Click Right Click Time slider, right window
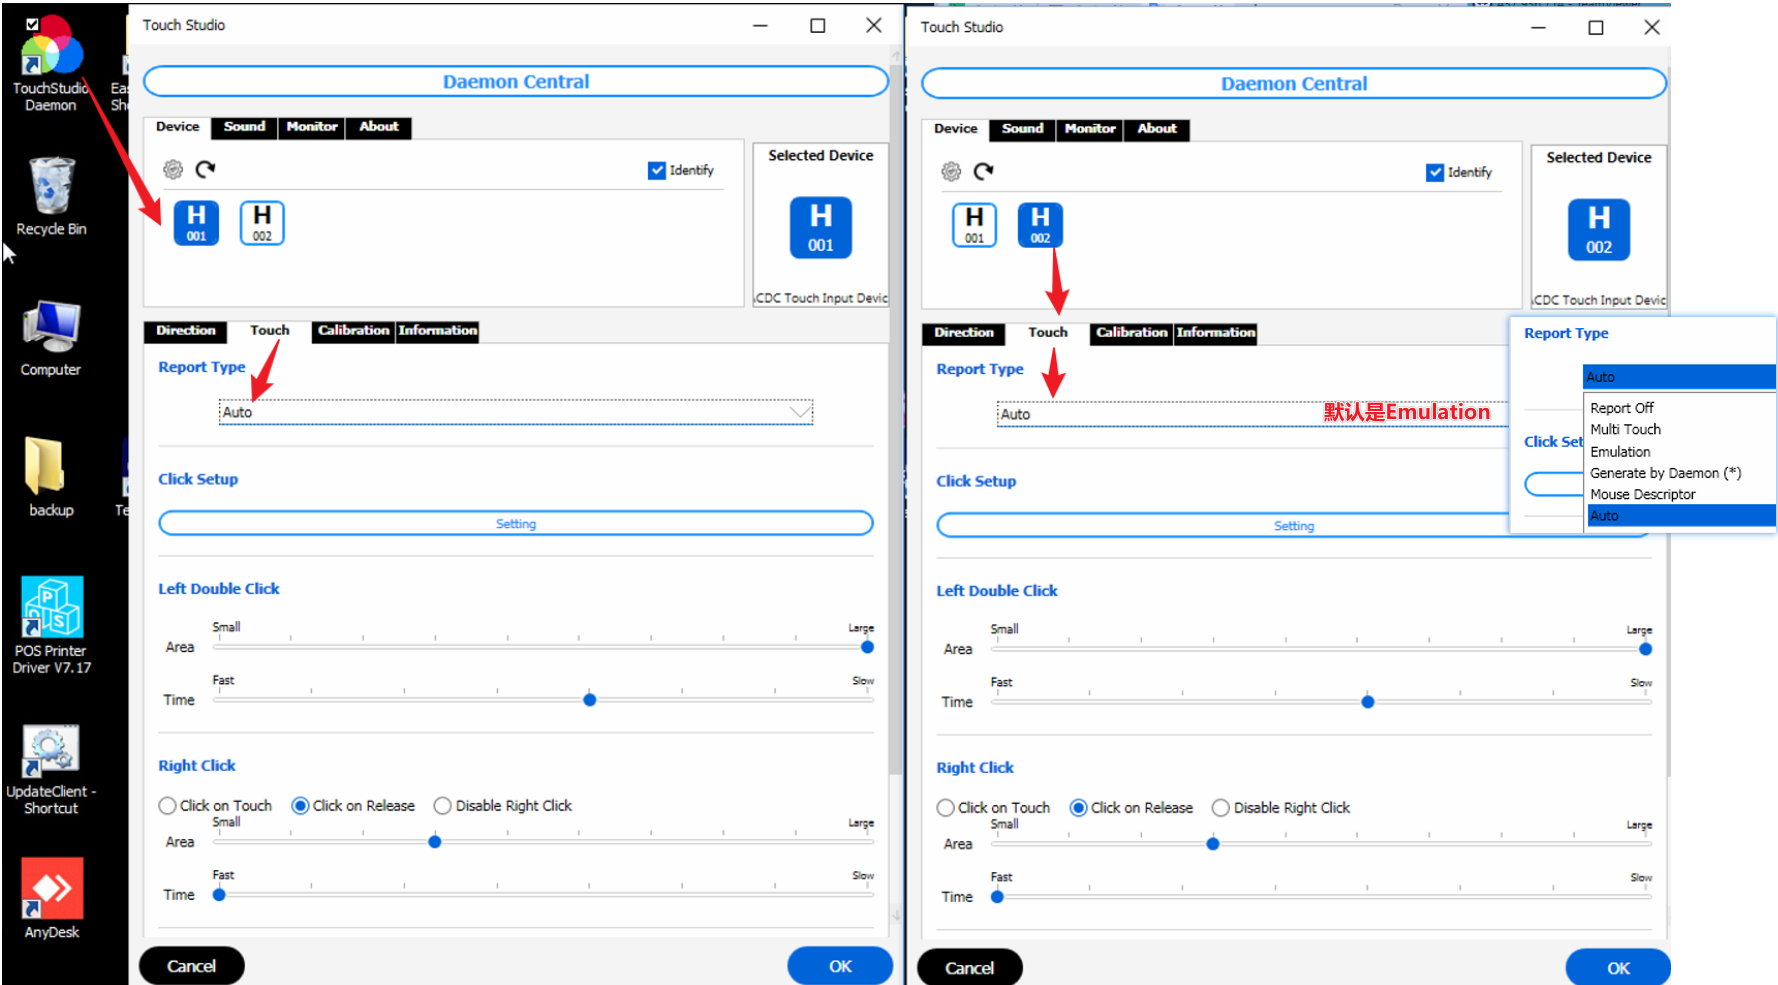The image size is (1778, 985). pyautogui.click(x=1321, y=897)
